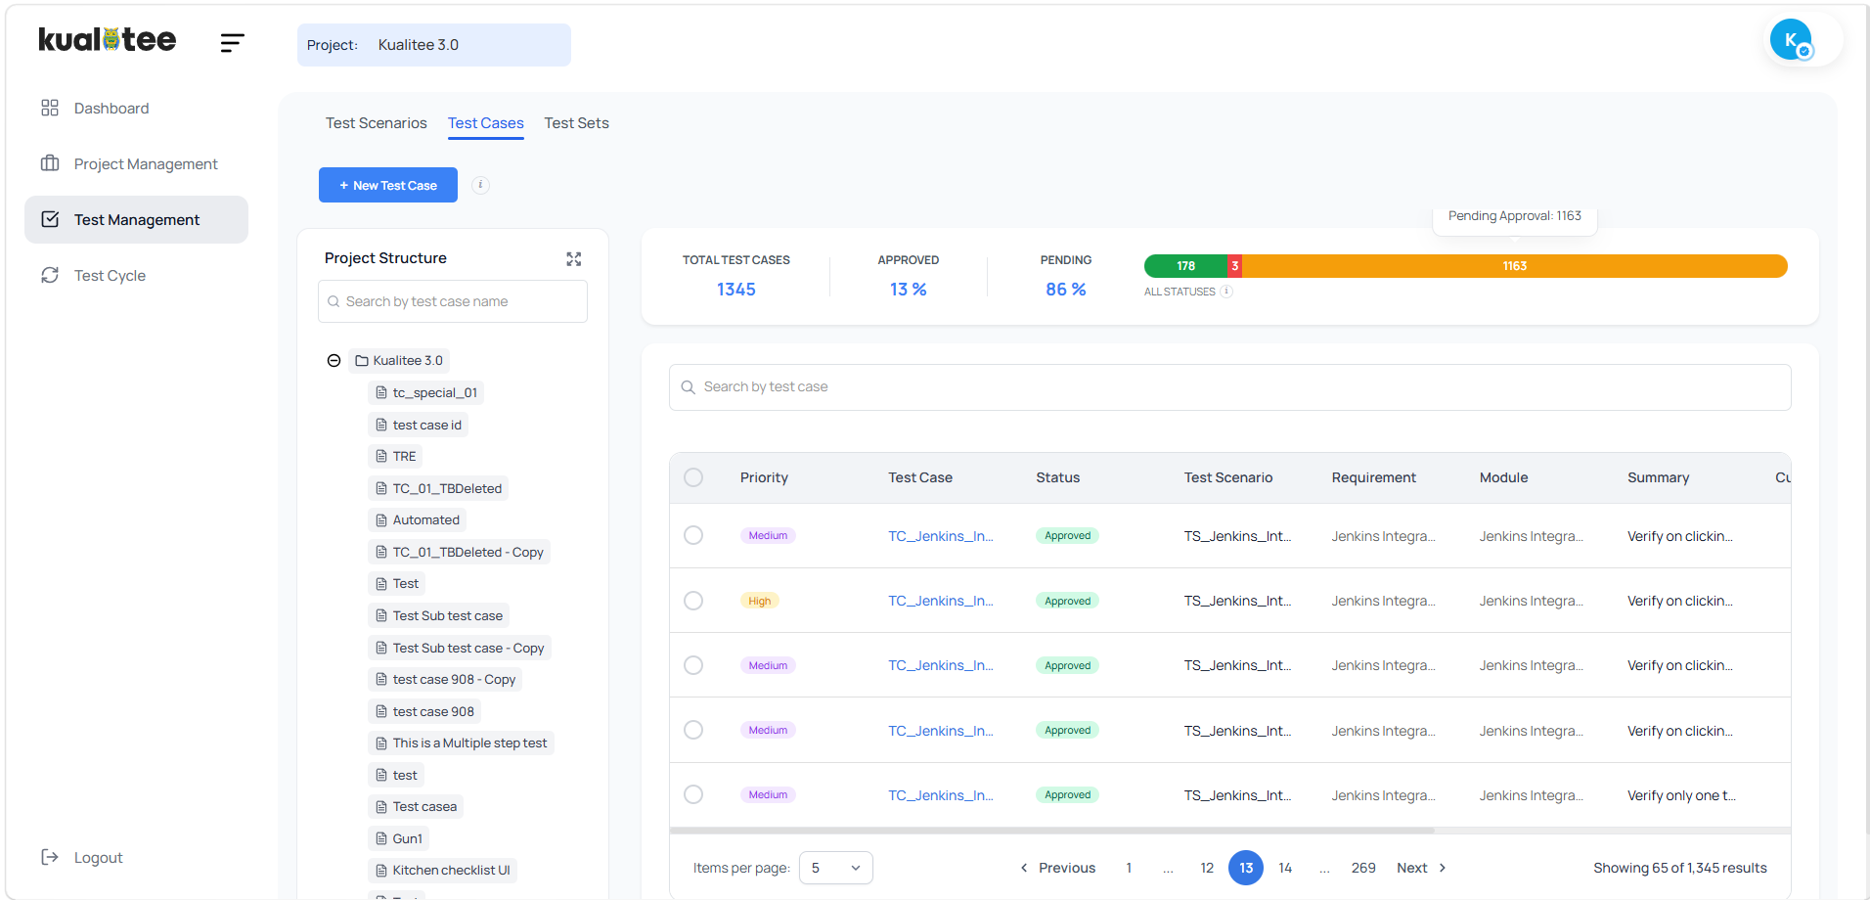Click the file icon beside Gun1
Viewport: 1870px width, 900px height.
[381, 839]
